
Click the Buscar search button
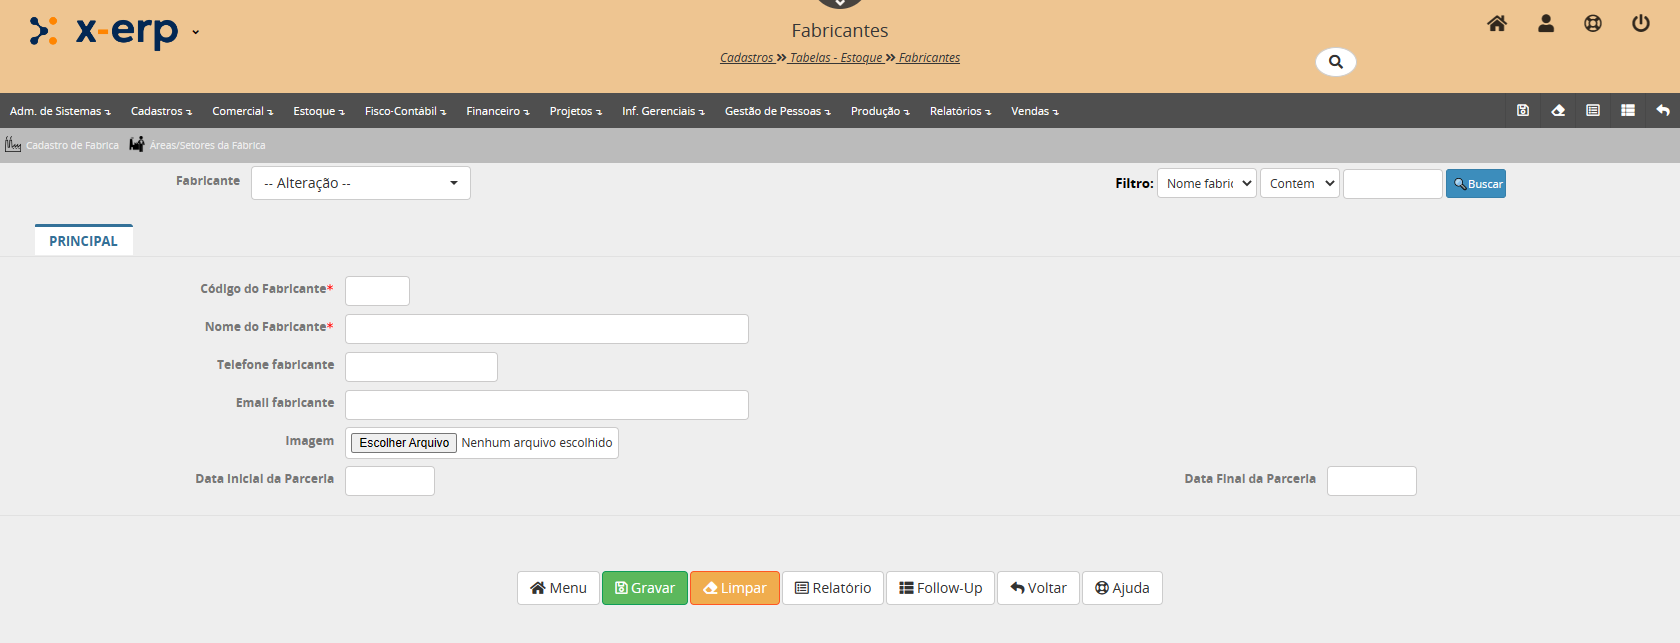pyautogui.click(x=1475, y=184)
